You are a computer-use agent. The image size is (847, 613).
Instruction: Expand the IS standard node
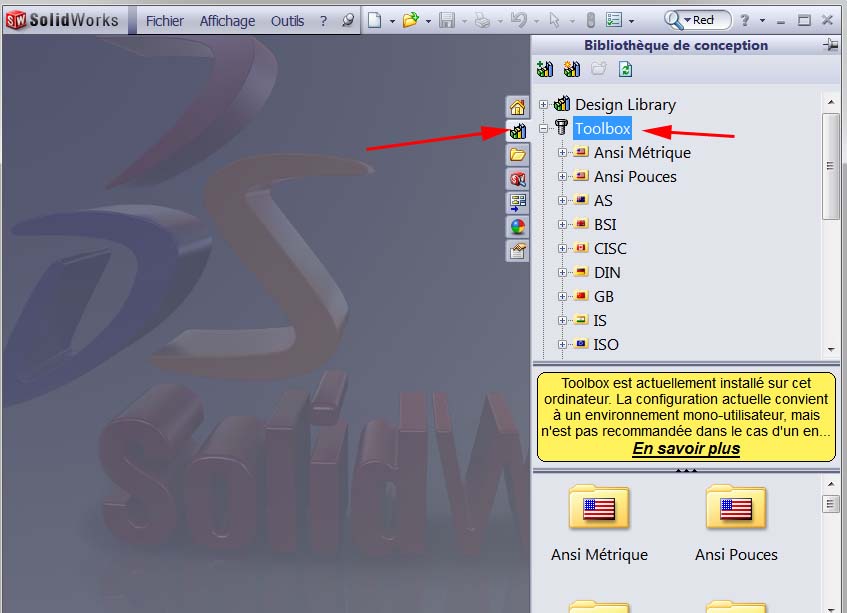(562, 320)
